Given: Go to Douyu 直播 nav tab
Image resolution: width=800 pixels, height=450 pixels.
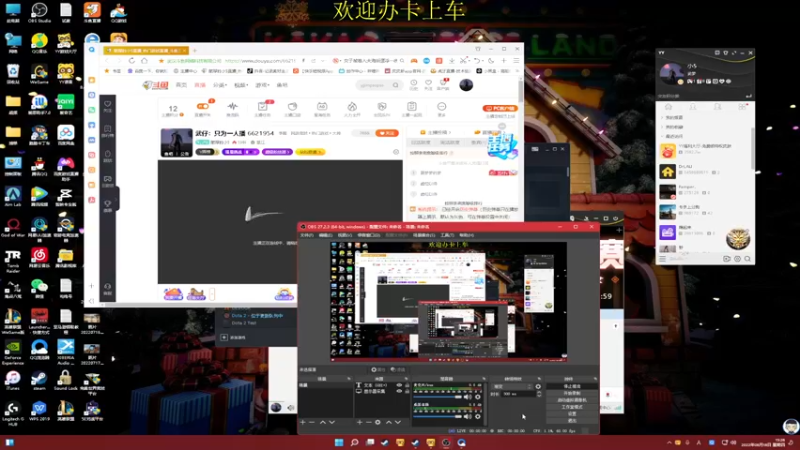Looking at the screenshot, I should (200, 85).
